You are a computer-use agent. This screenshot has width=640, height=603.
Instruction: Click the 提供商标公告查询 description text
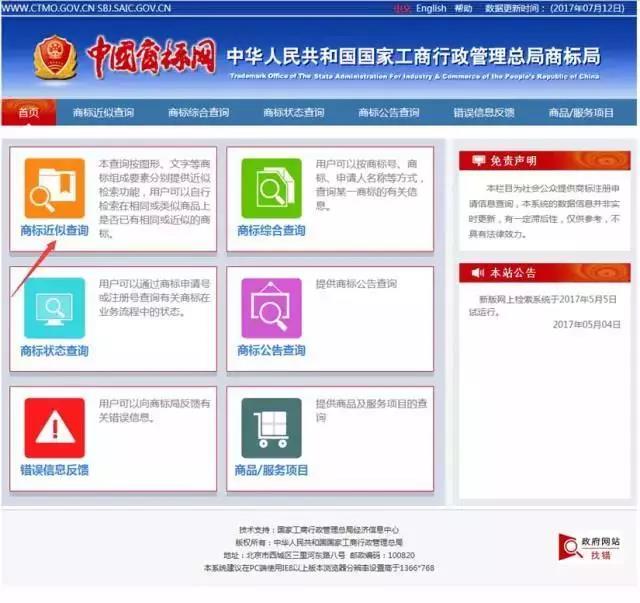coord(356,284)
